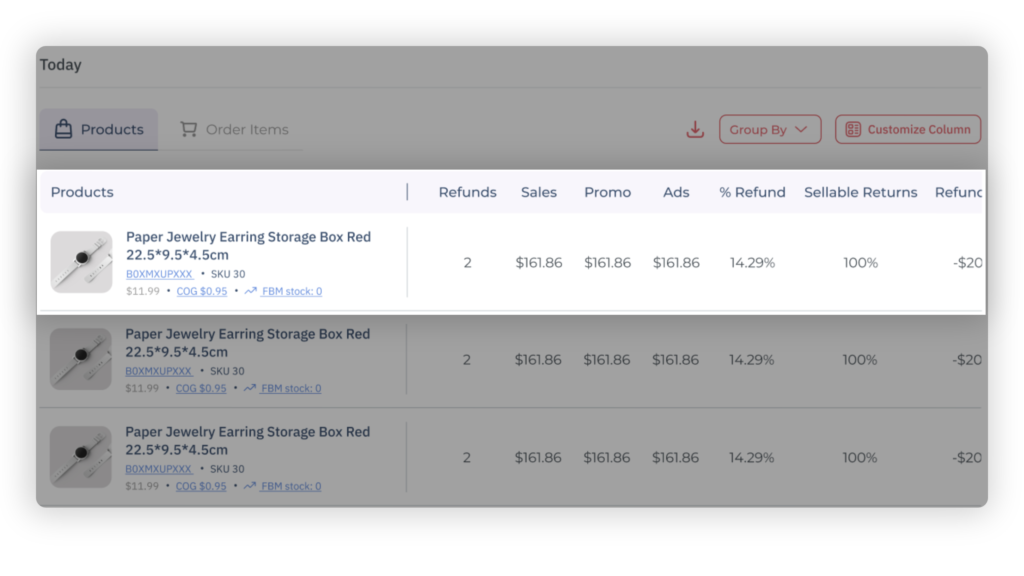Screen dimensions: 1024x576
Task: Click the trend arrow icon in second row
Action: click(x=250, y=389)
